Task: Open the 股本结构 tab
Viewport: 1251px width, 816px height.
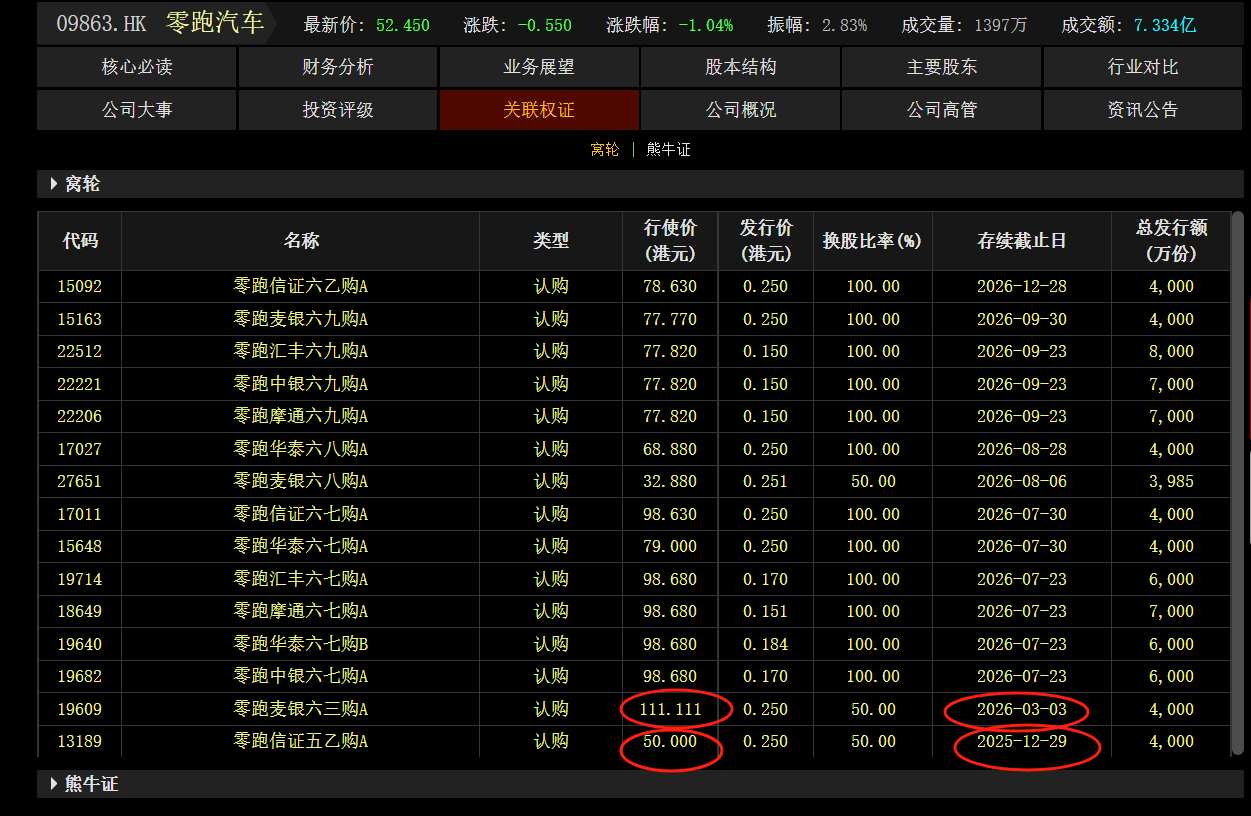Action: click(x=741, y=67)
